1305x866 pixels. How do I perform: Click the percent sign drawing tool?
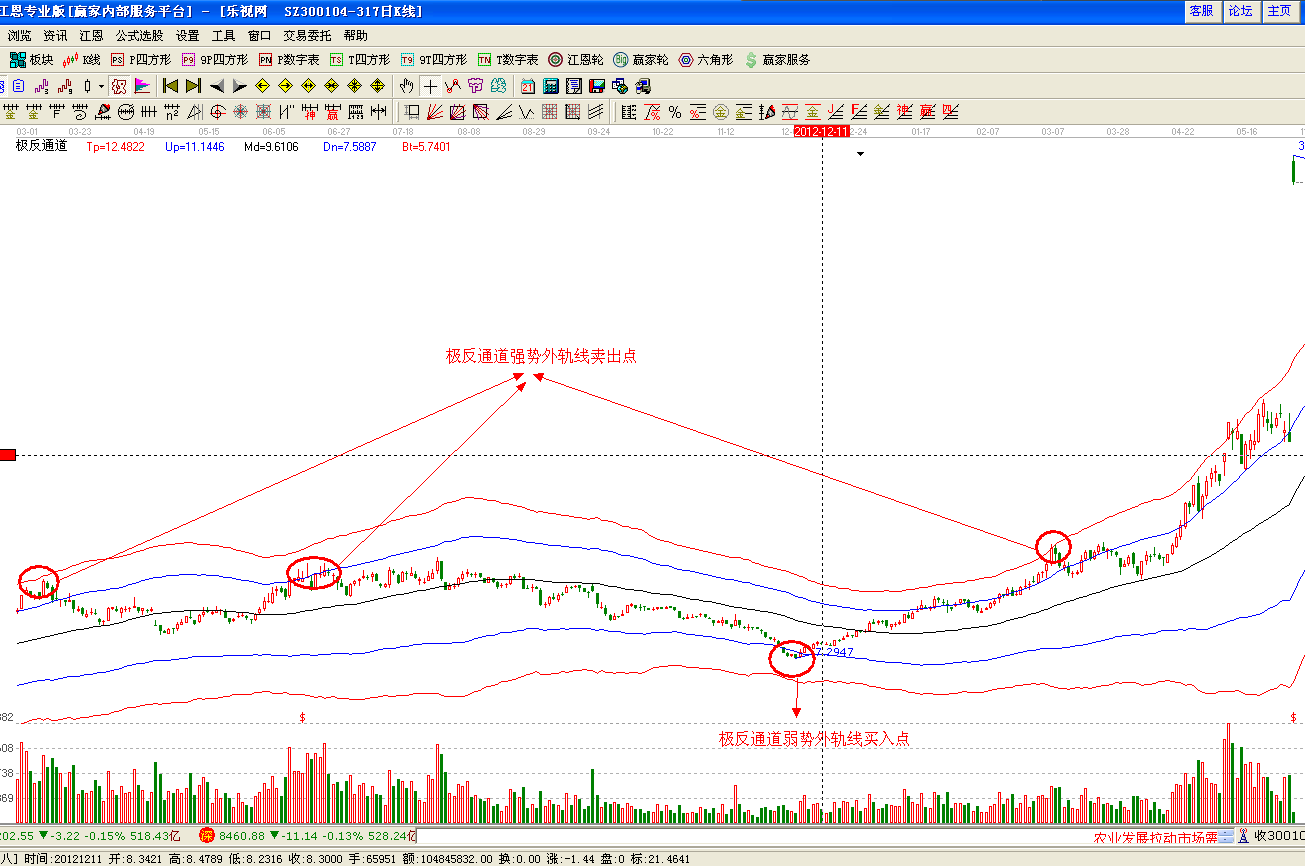674,111
